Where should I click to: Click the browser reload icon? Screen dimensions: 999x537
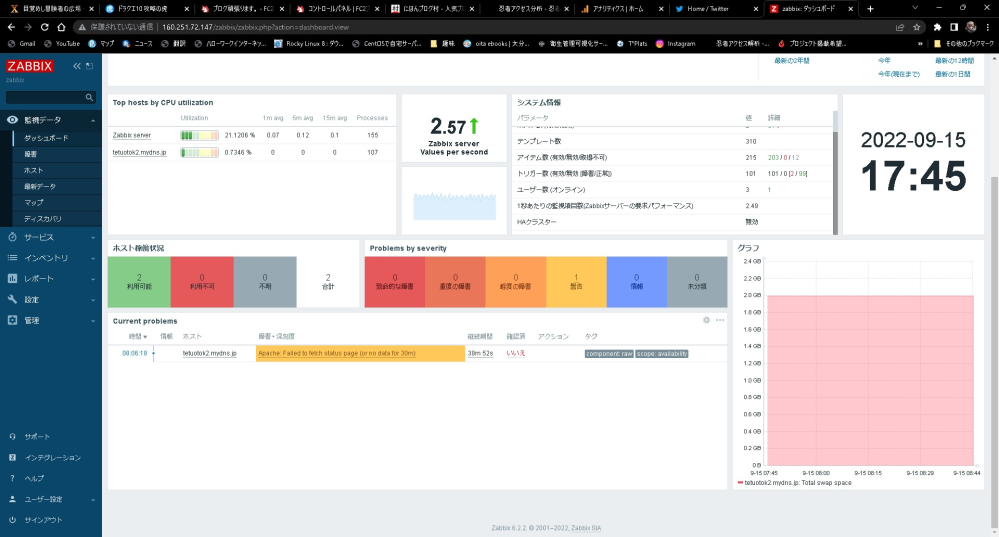[48, 27]
